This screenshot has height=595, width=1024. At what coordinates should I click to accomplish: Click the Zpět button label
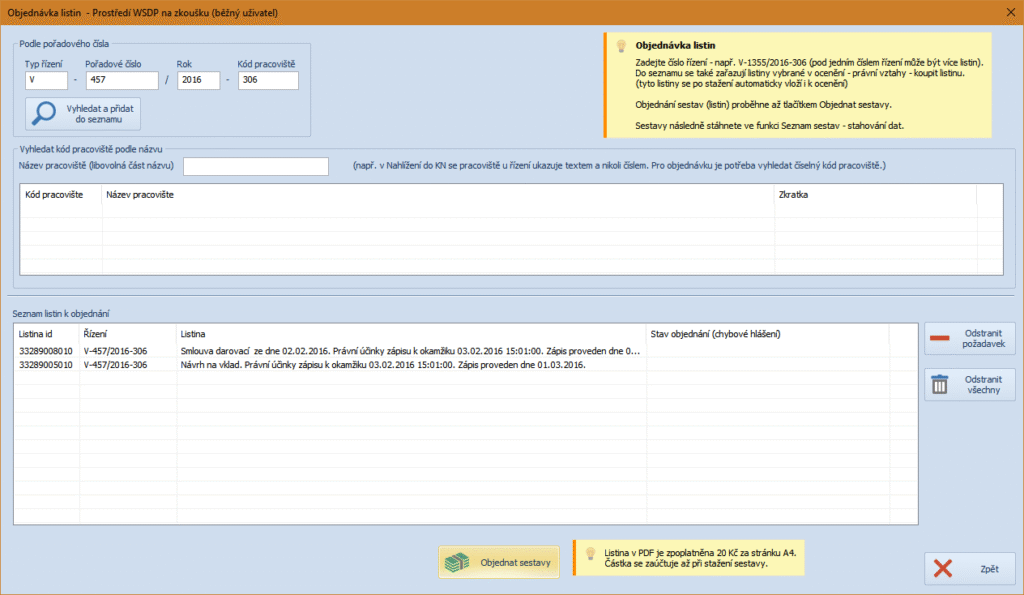[989, 569]
